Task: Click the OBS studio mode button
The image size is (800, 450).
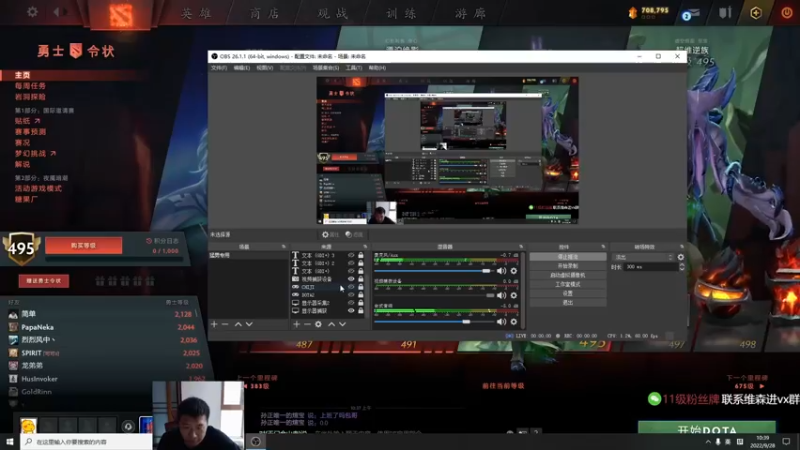Action: pos(568,284)
